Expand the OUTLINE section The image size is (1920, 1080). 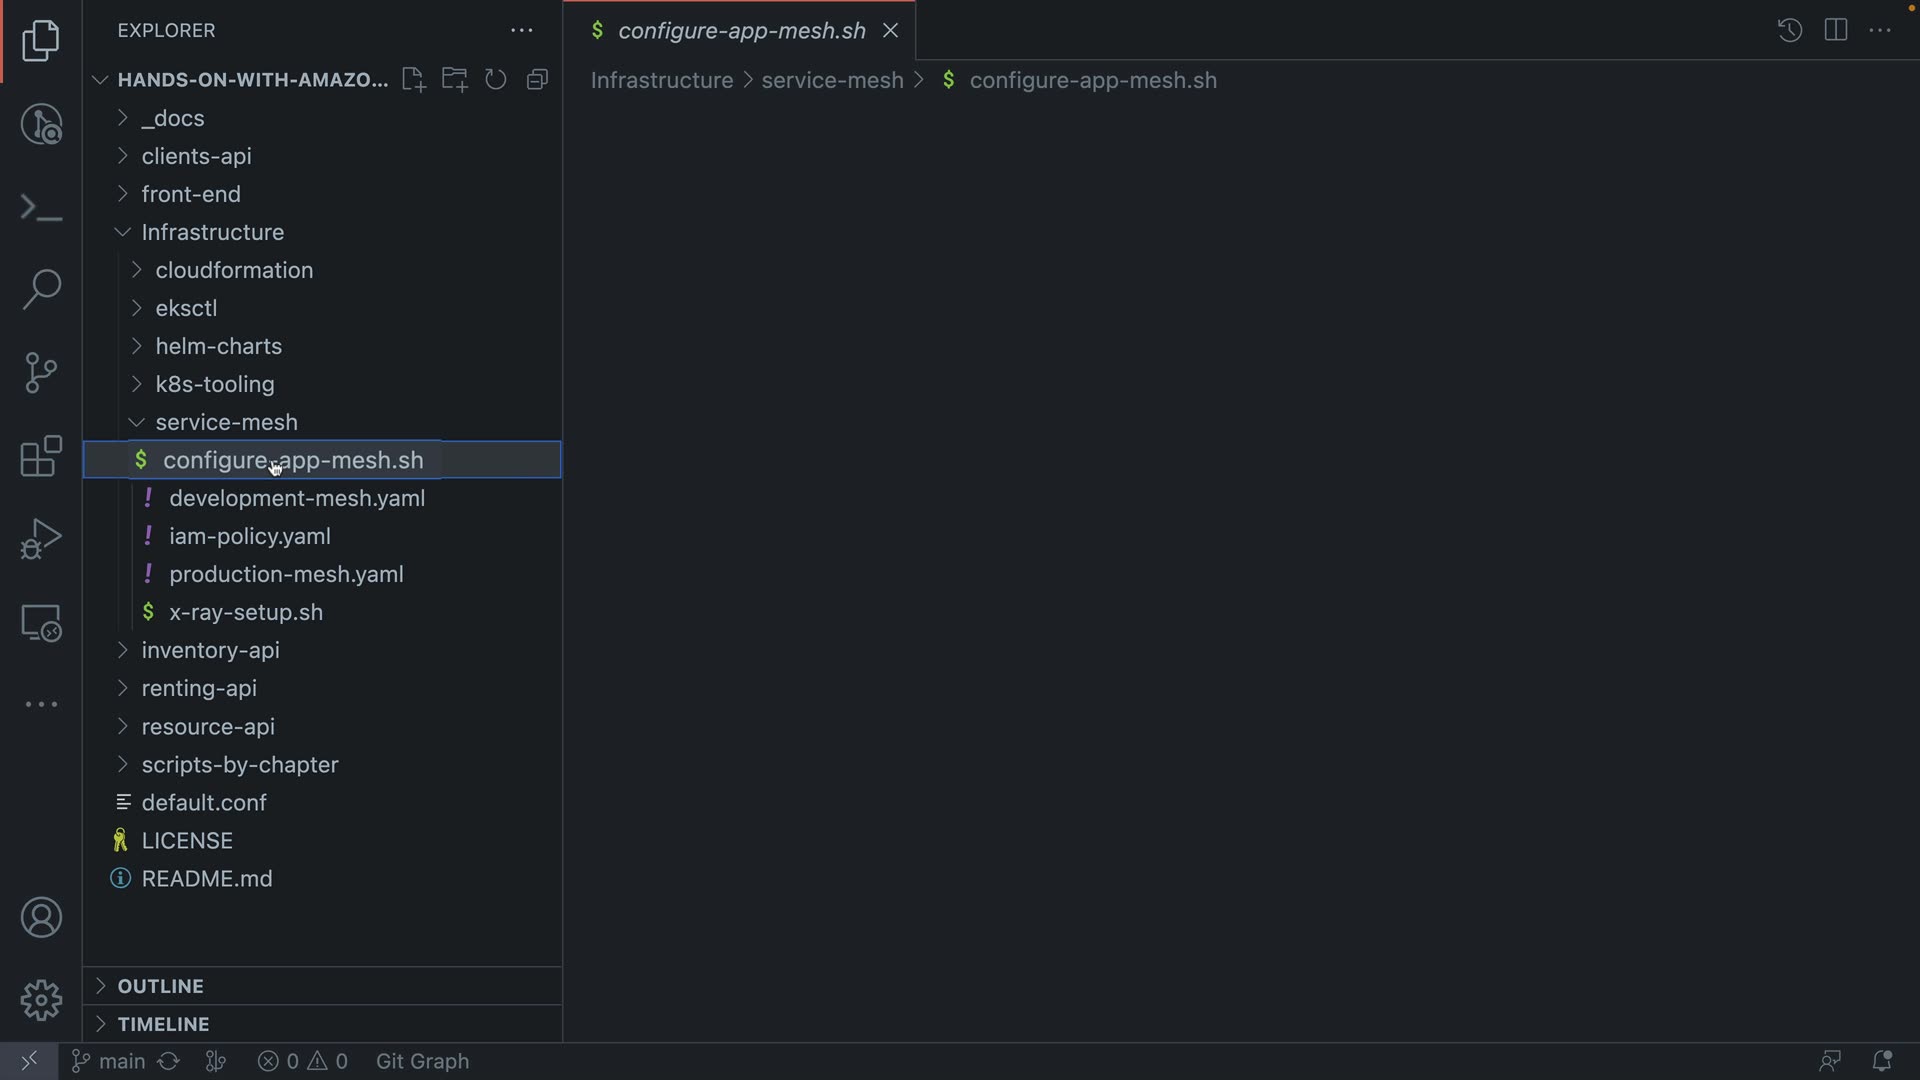pos(160,986)
